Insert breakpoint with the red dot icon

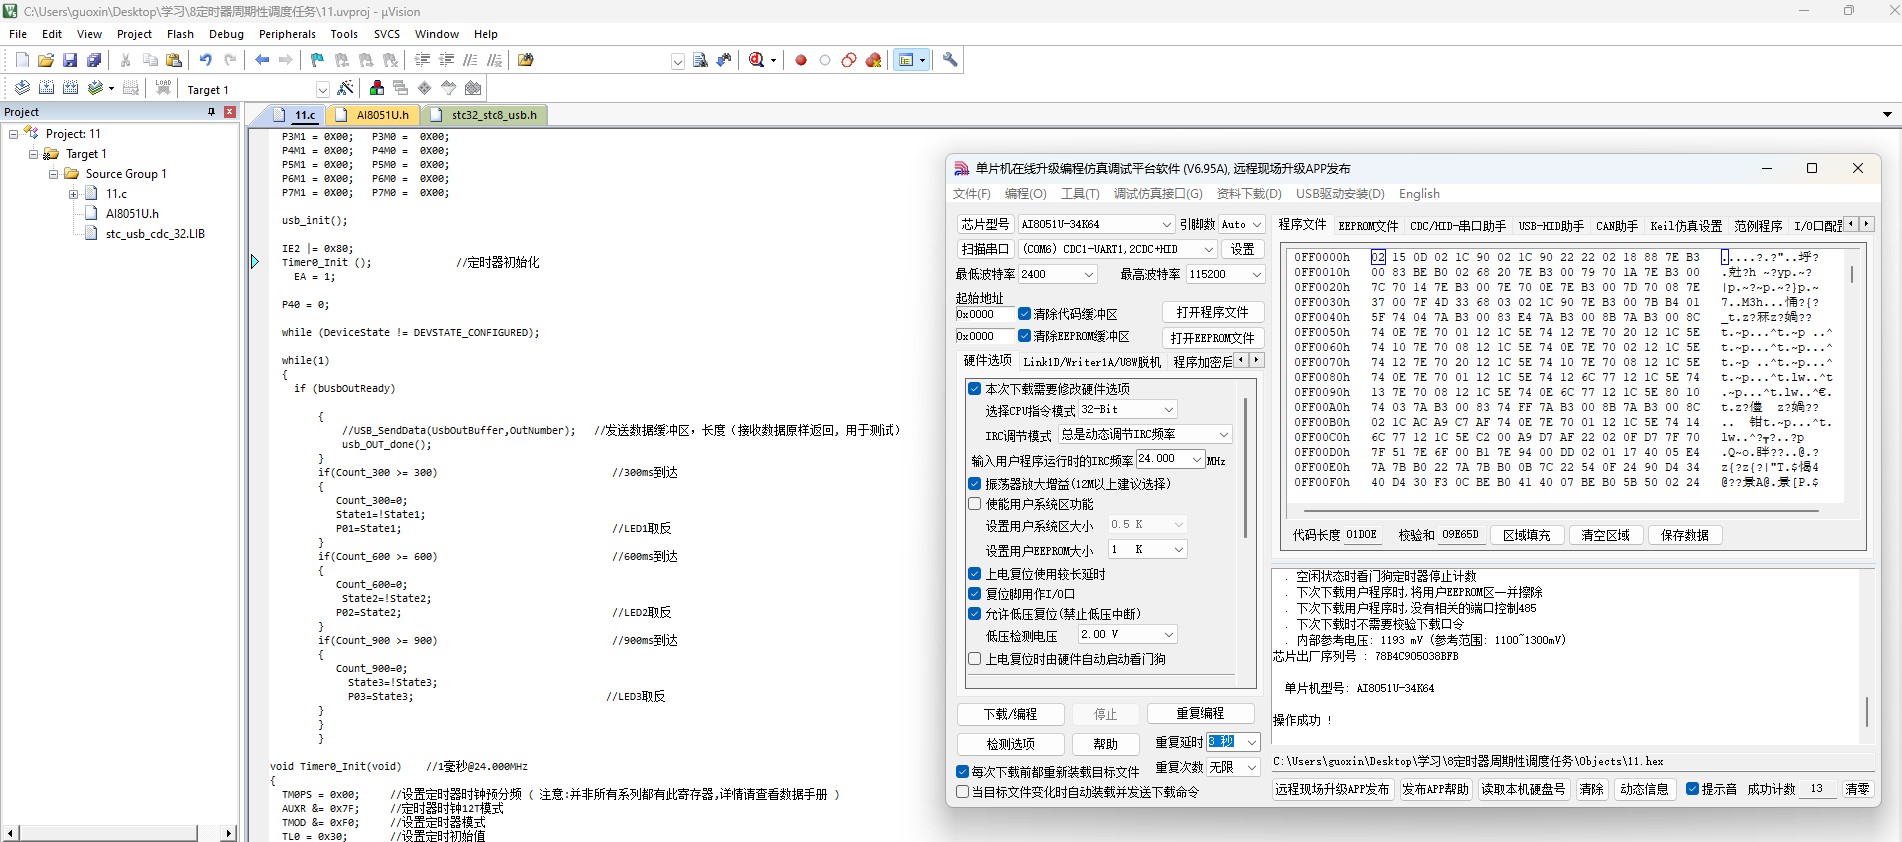click(x=801, y=60)
